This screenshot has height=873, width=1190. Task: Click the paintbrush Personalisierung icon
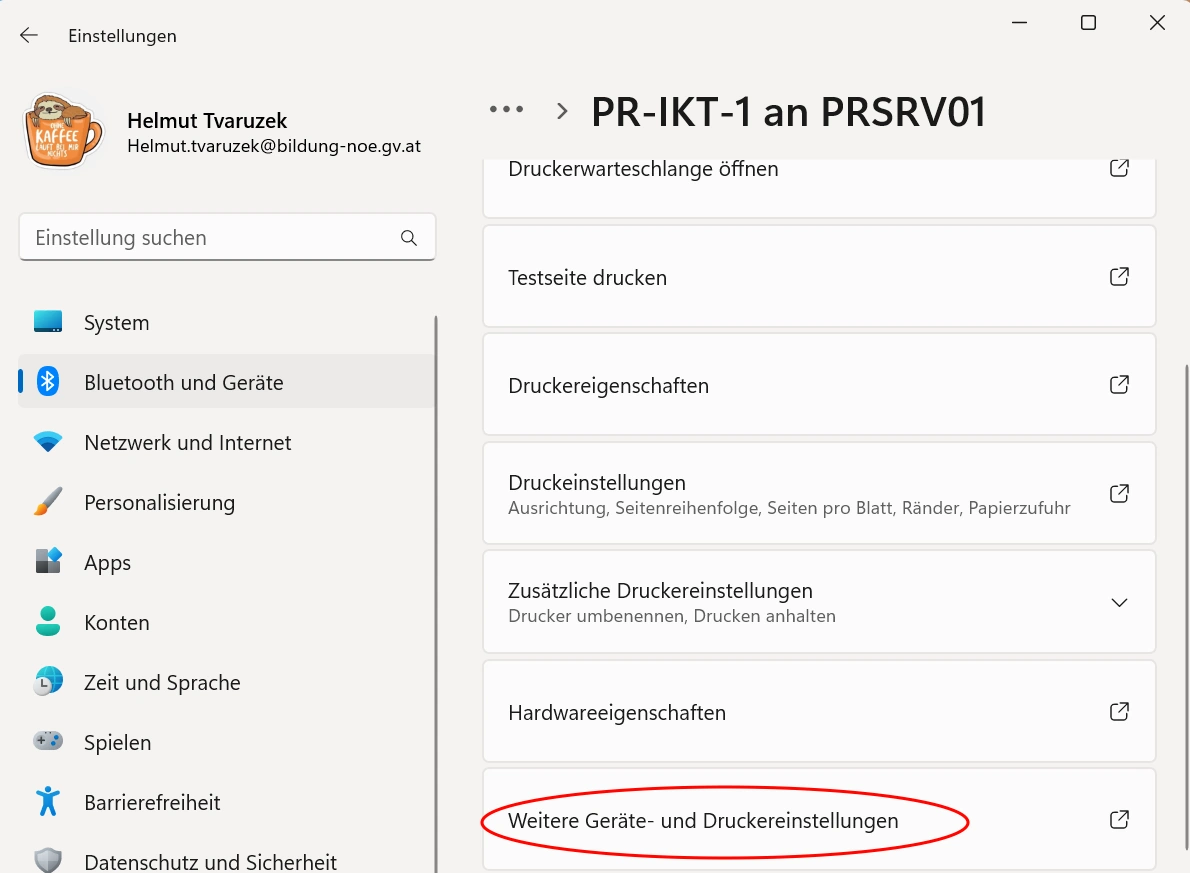48,502
